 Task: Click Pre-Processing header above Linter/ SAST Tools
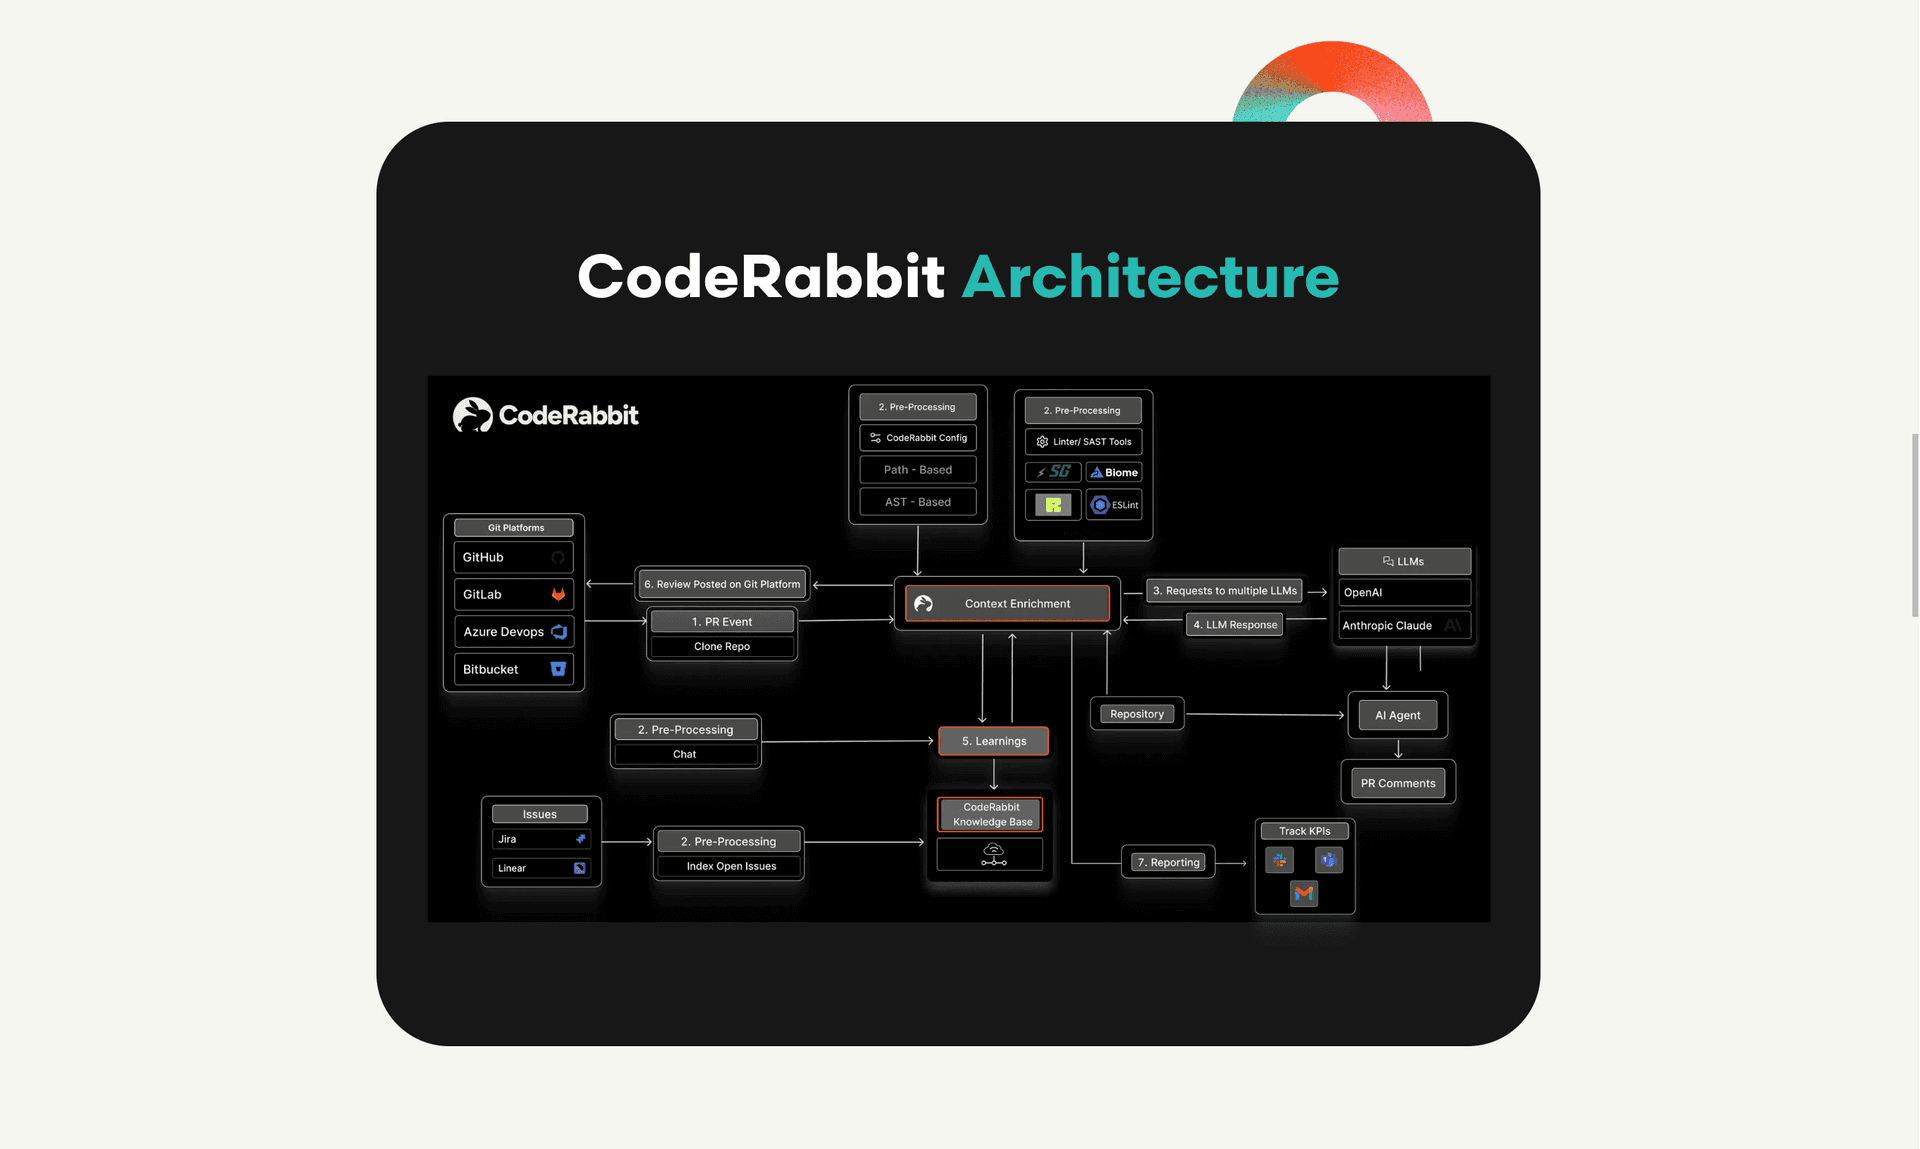(x=1083, y=410)
